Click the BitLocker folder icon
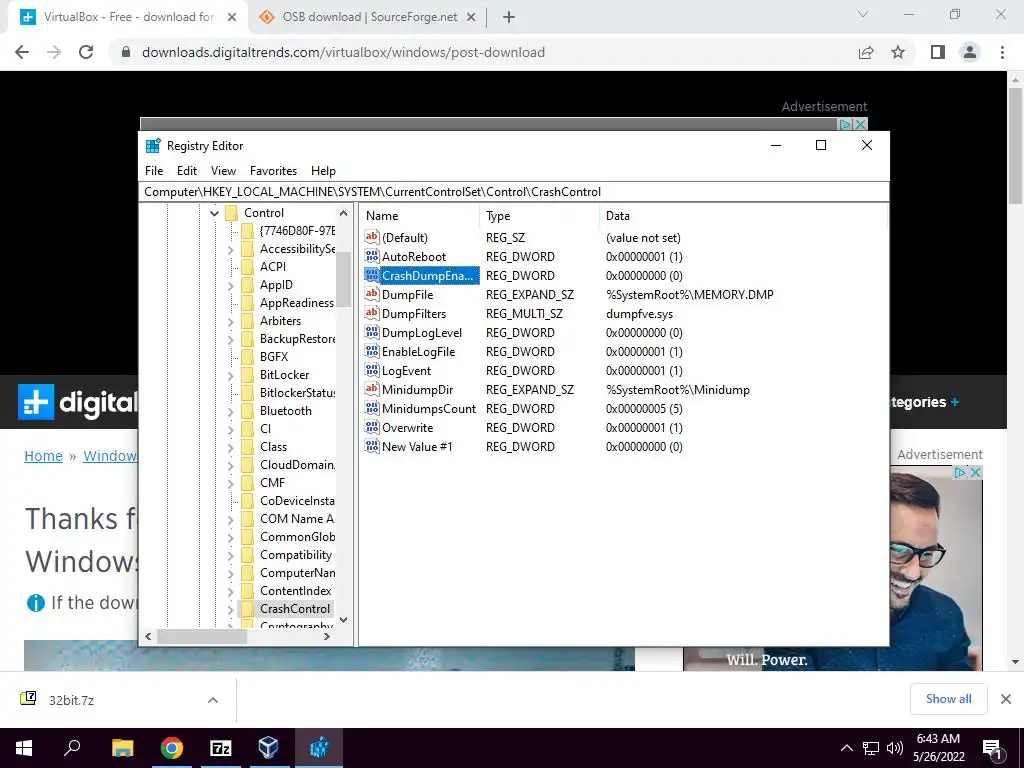1024x768 pixels. 247,375
